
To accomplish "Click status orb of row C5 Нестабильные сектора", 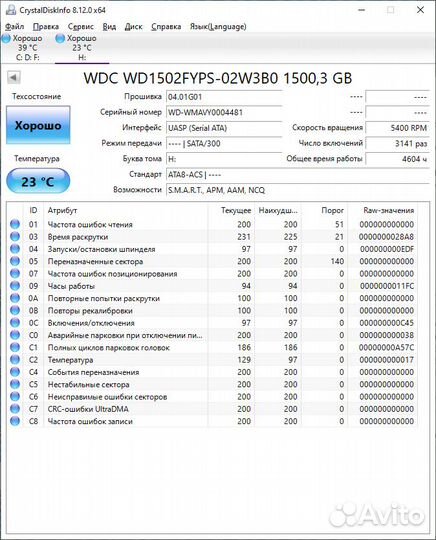I will point(15,384).
